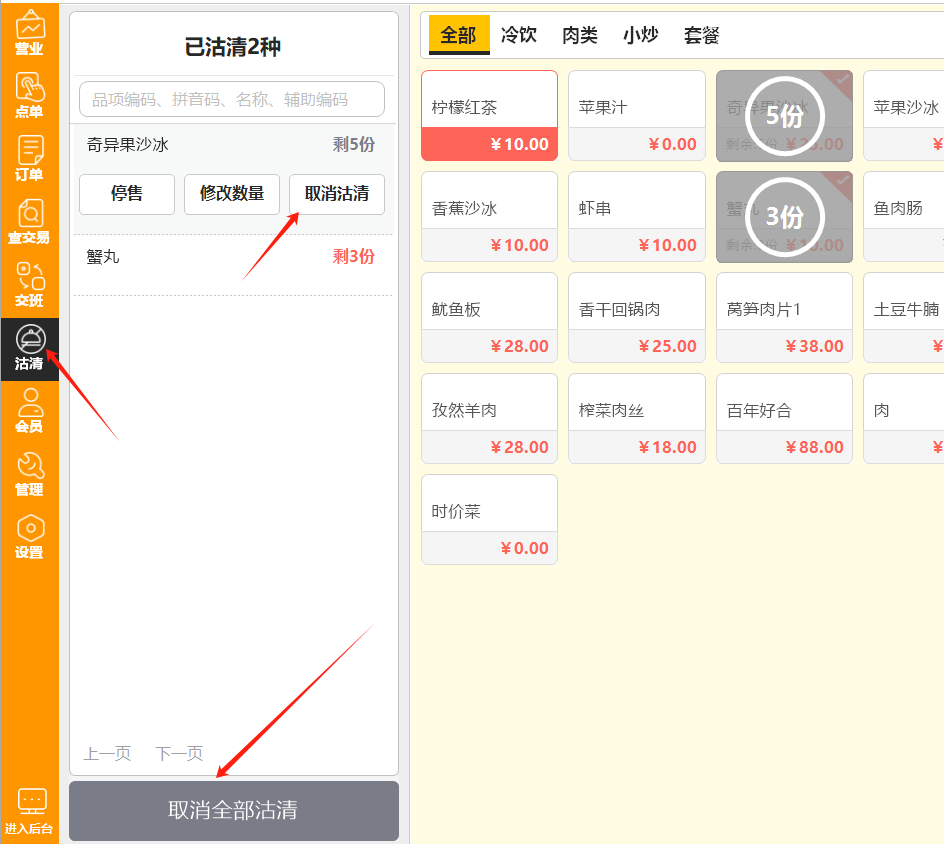
Task: Select the 香蕉沙冰 item card
Action: click(489, 217)
